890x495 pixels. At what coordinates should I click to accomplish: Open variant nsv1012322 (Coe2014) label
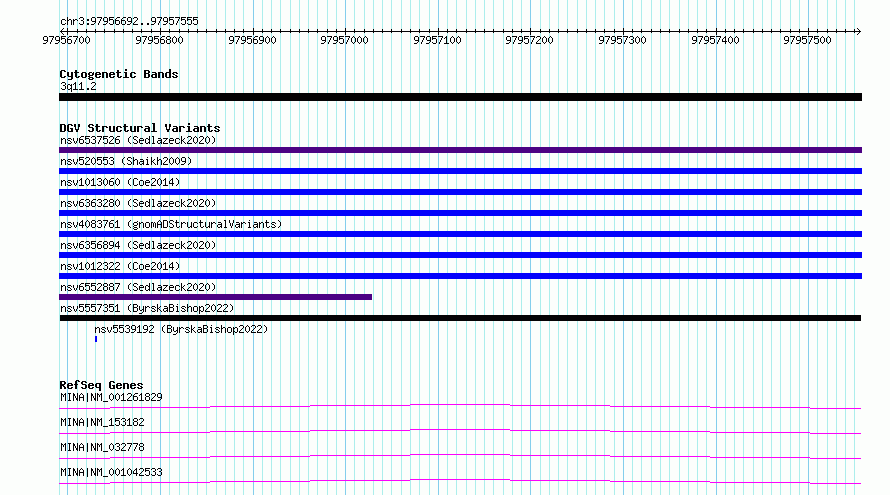click(120, 266)
